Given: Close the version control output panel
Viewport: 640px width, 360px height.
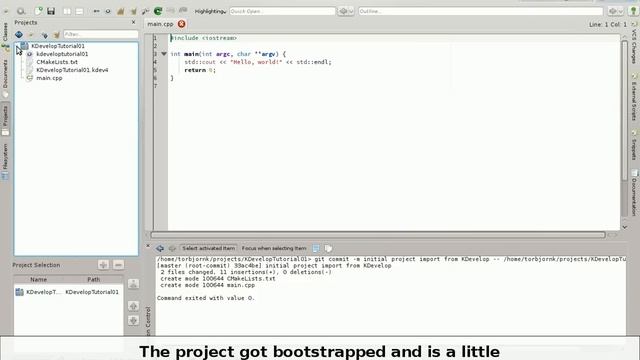Looking at the screenshot, I should click(148, 246).
